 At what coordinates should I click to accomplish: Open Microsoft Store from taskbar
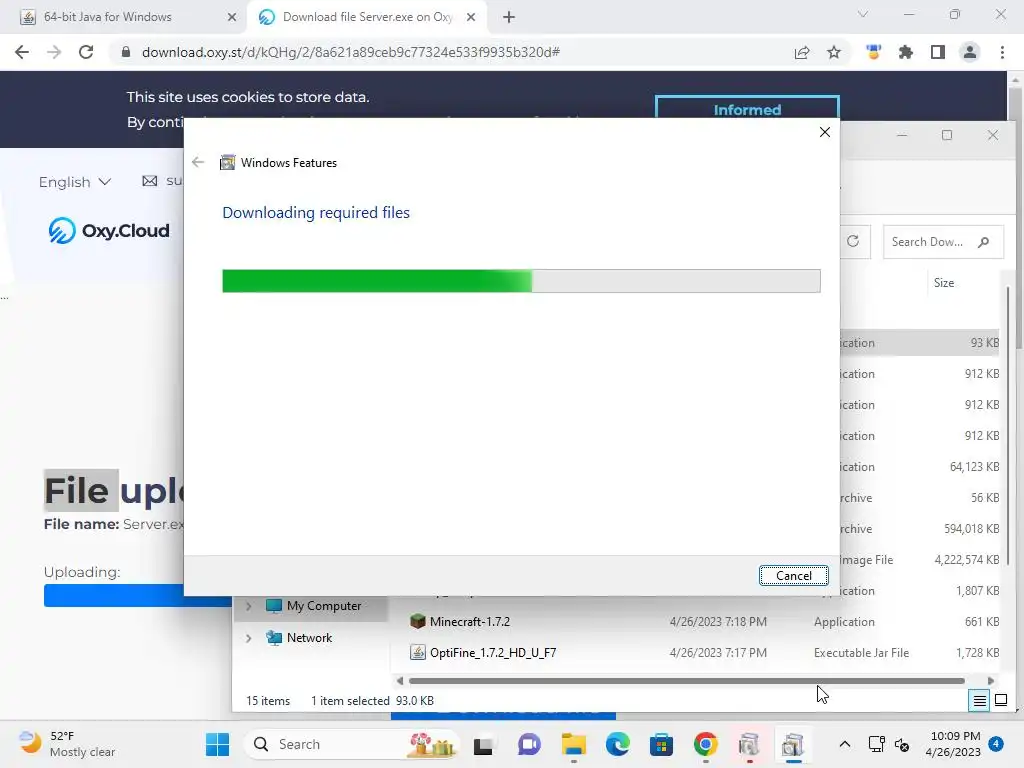pyautogui.click(x=662, y=744)
